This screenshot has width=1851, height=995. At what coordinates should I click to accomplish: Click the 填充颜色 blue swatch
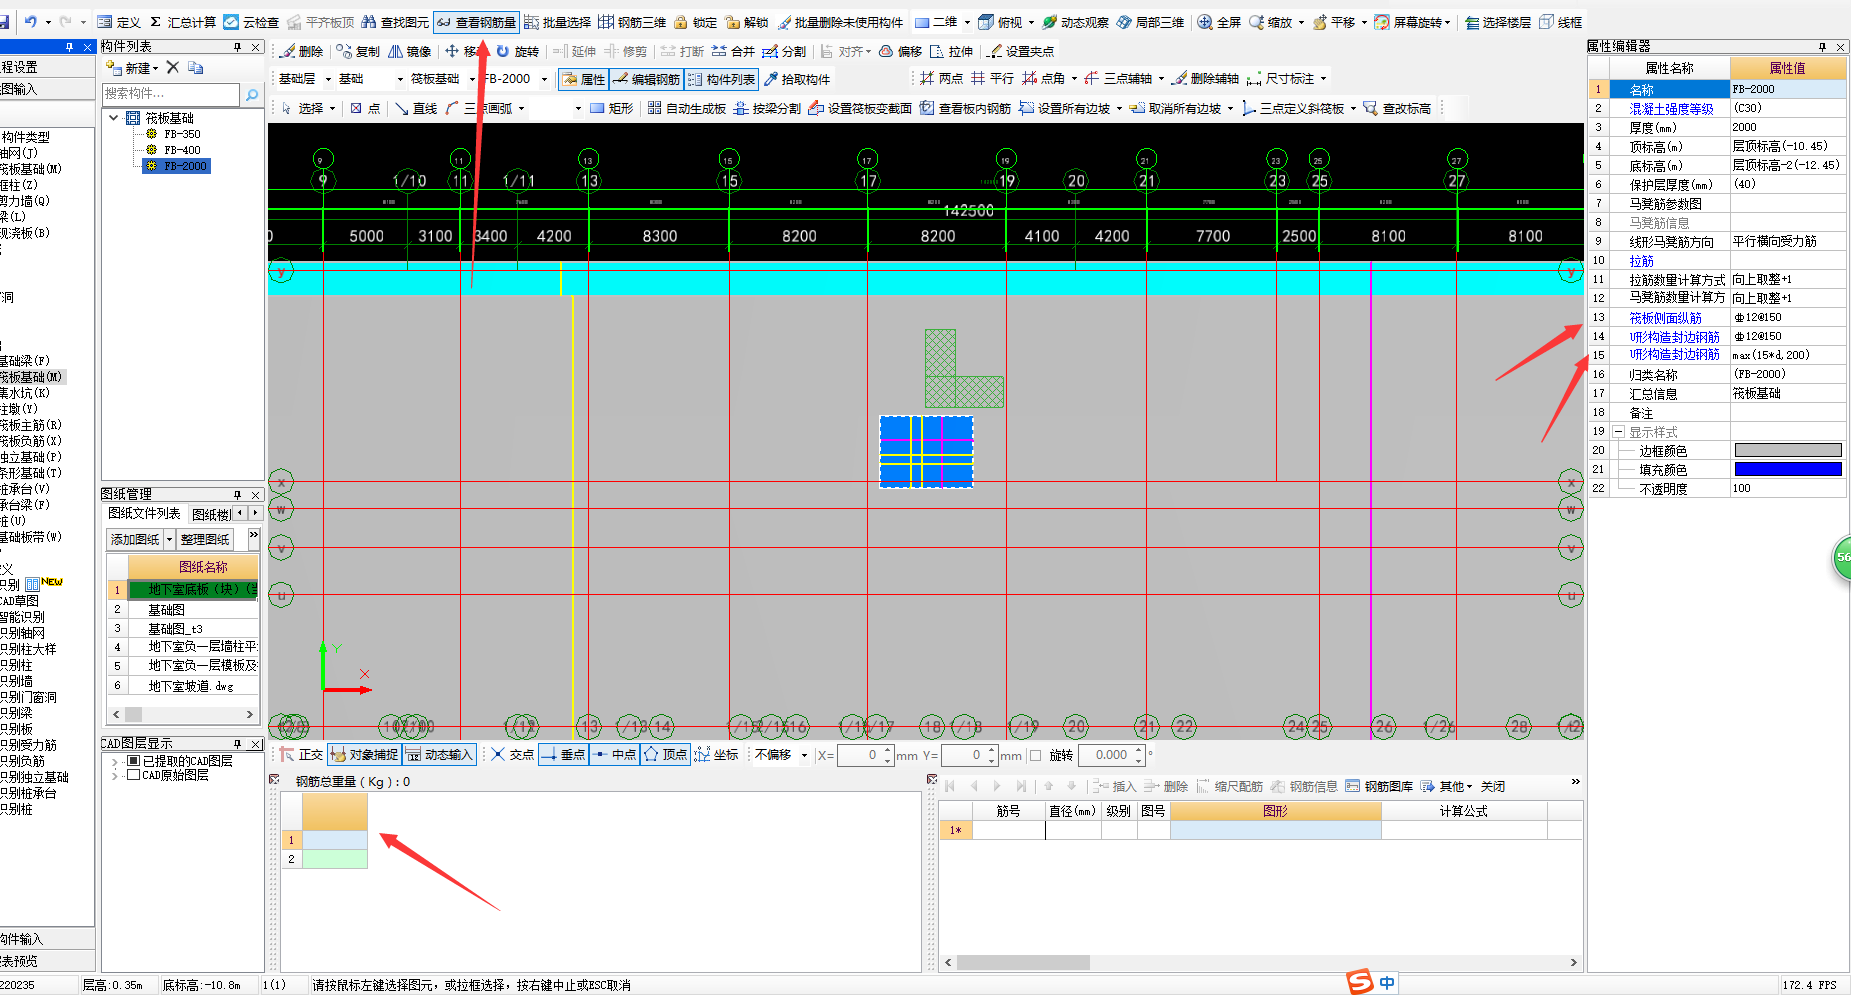(x=1787, y=470)
